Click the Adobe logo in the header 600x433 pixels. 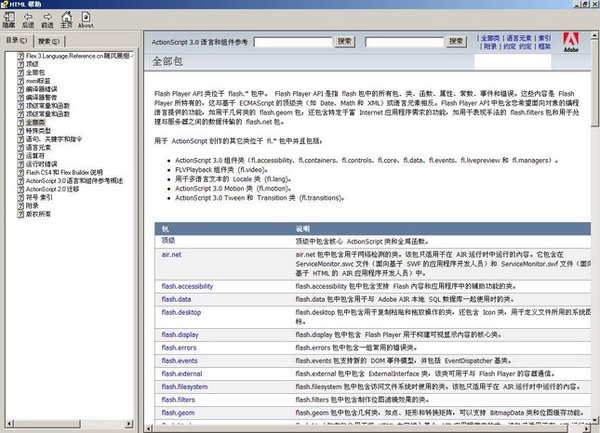[571, 42]
